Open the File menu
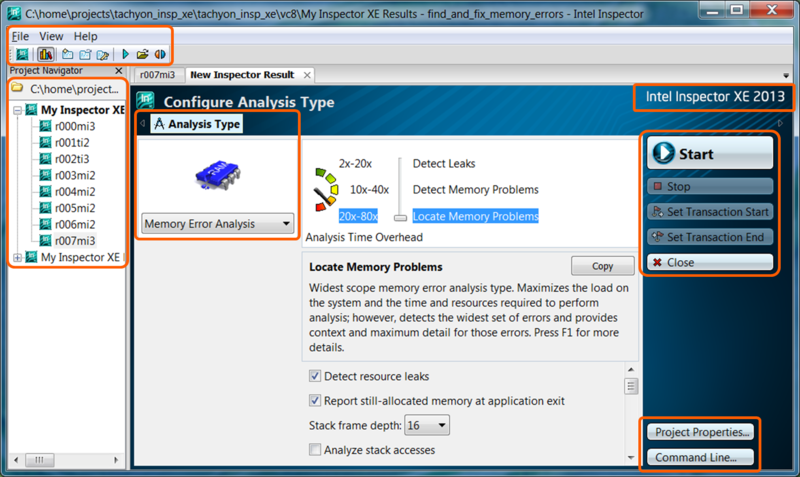Screen dimensions: 800x477 point(20,36)
